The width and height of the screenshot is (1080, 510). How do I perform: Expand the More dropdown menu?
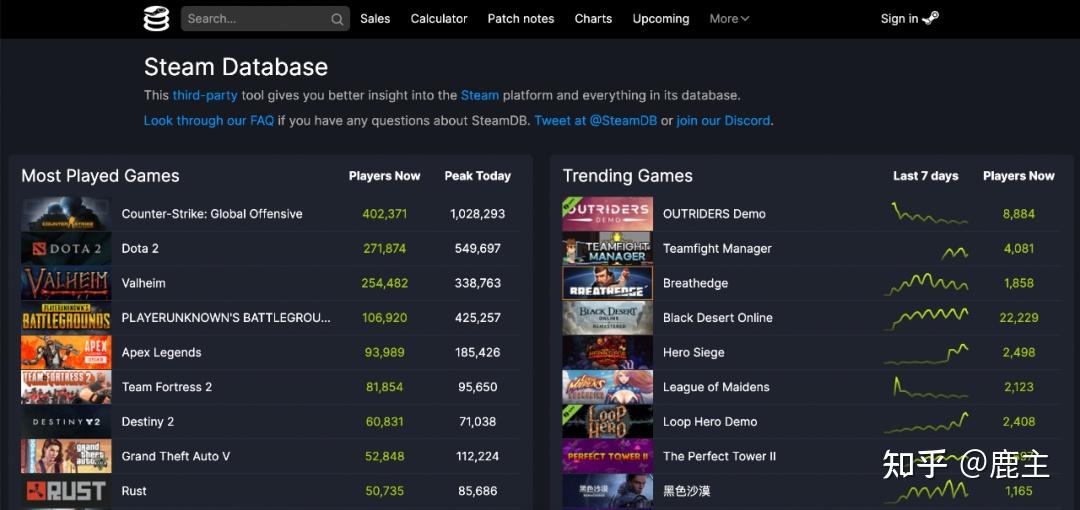(729, 19)
